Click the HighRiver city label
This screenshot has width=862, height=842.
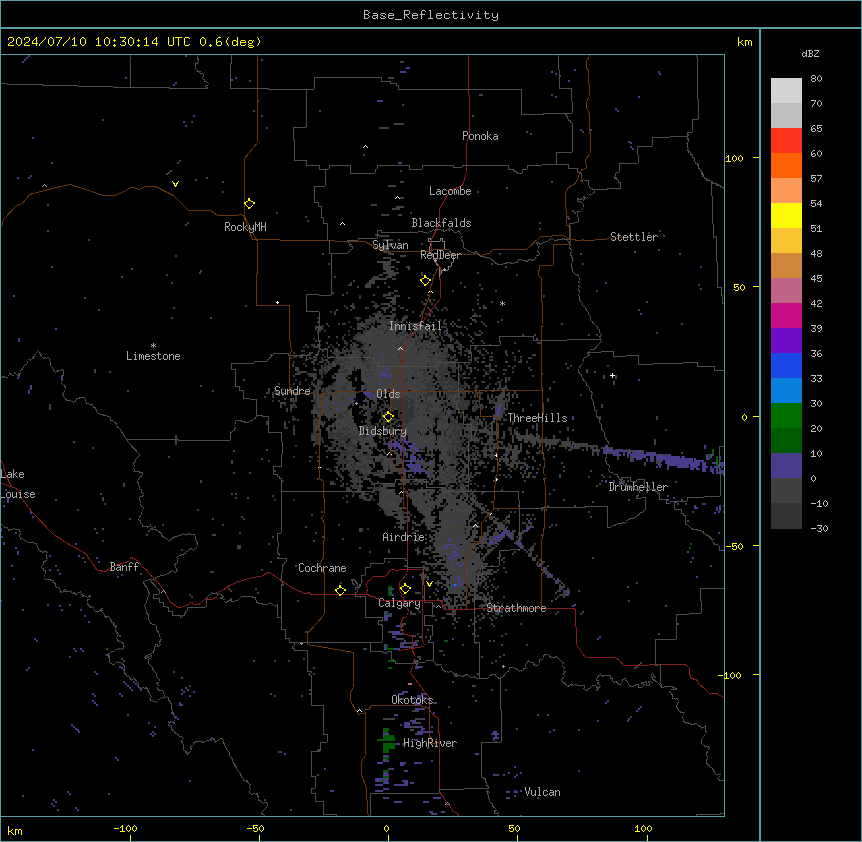tap(430, 743)
